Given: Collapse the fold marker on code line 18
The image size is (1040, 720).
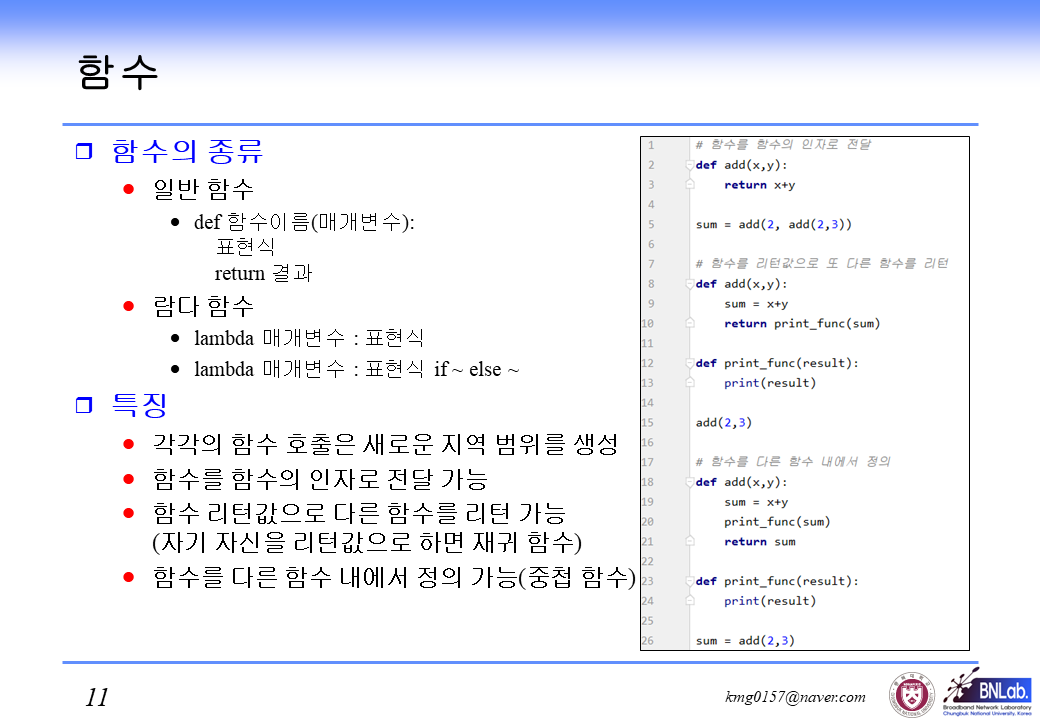Looking at the screenshot, I should click(x=690, y=482).
